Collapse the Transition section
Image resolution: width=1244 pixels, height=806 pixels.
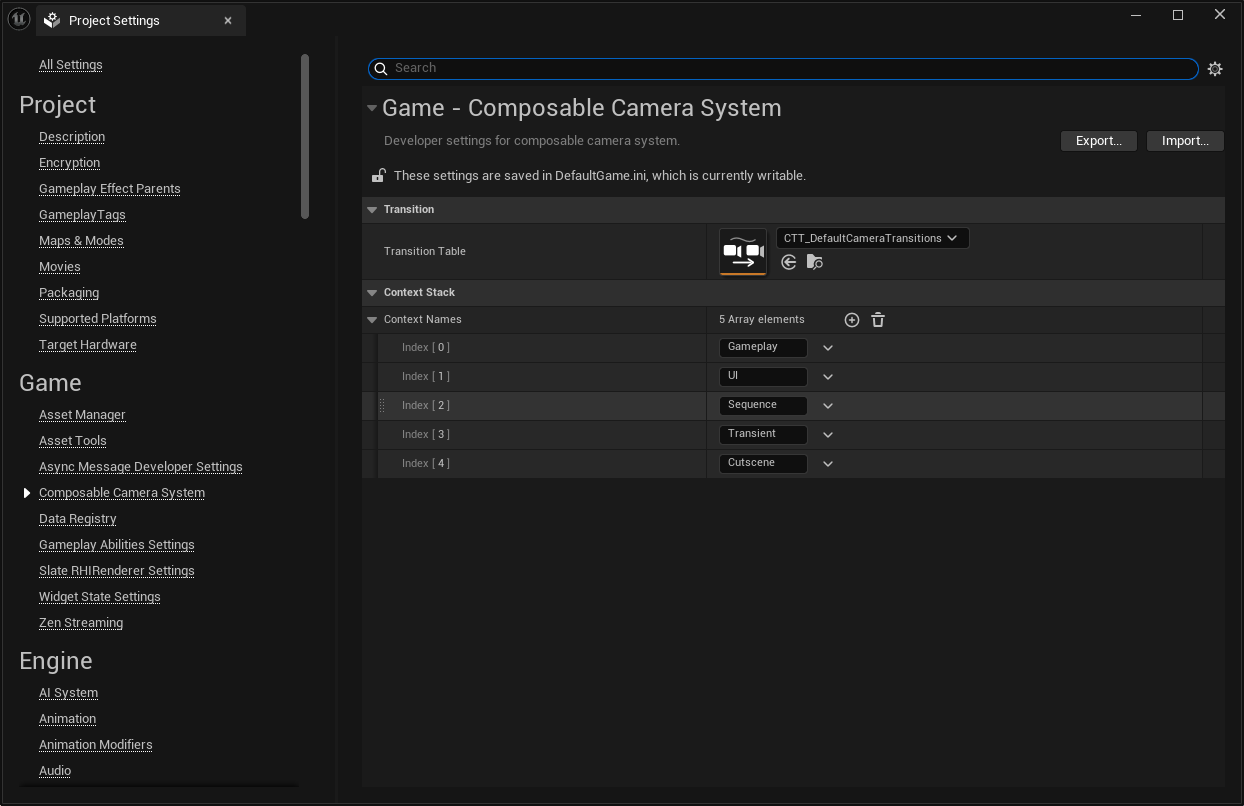coord(372,210)
